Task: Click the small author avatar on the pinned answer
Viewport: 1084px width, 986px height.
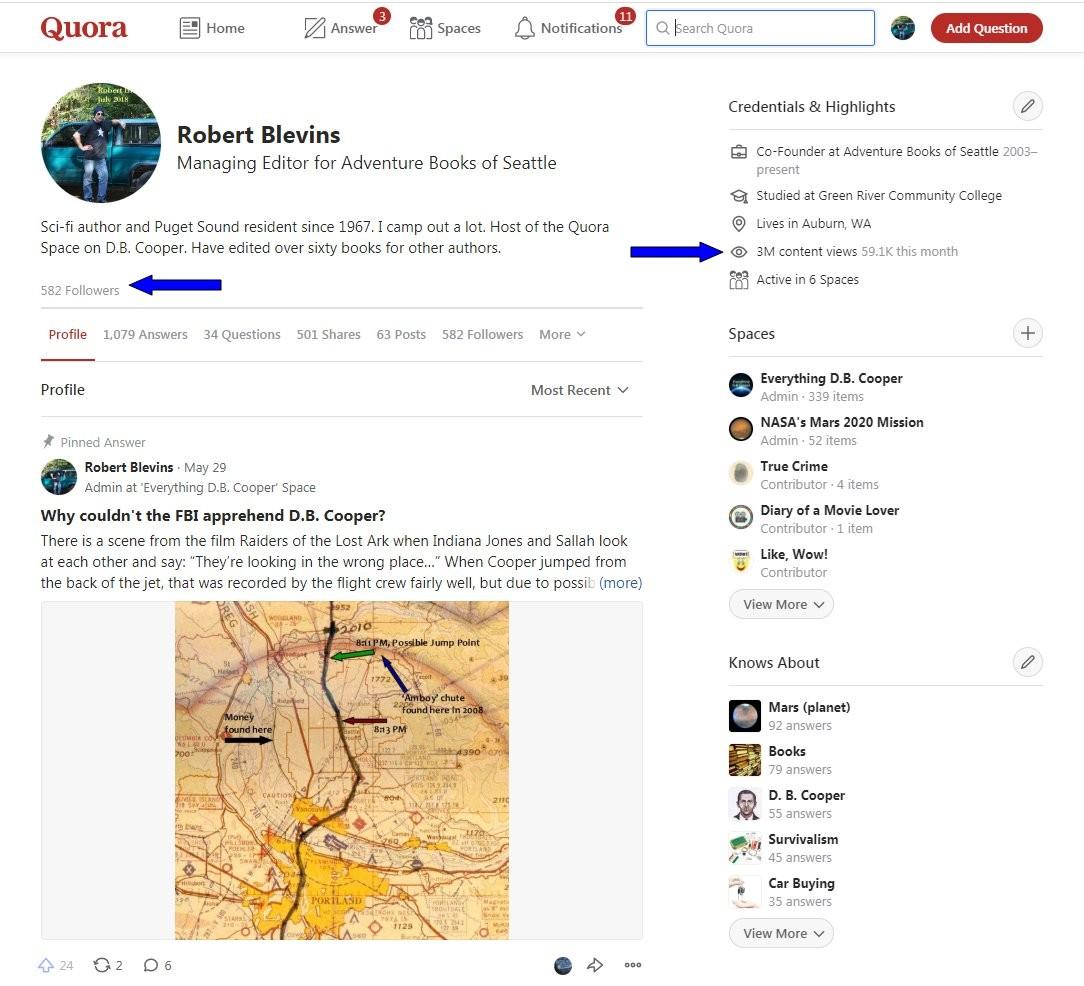Action: tap(59, 477)
